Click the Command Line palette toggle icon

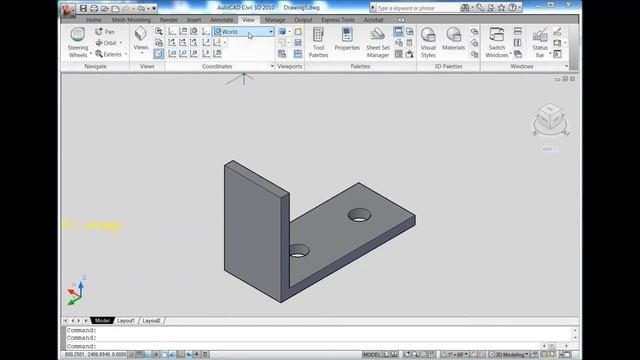pos(398,31)
